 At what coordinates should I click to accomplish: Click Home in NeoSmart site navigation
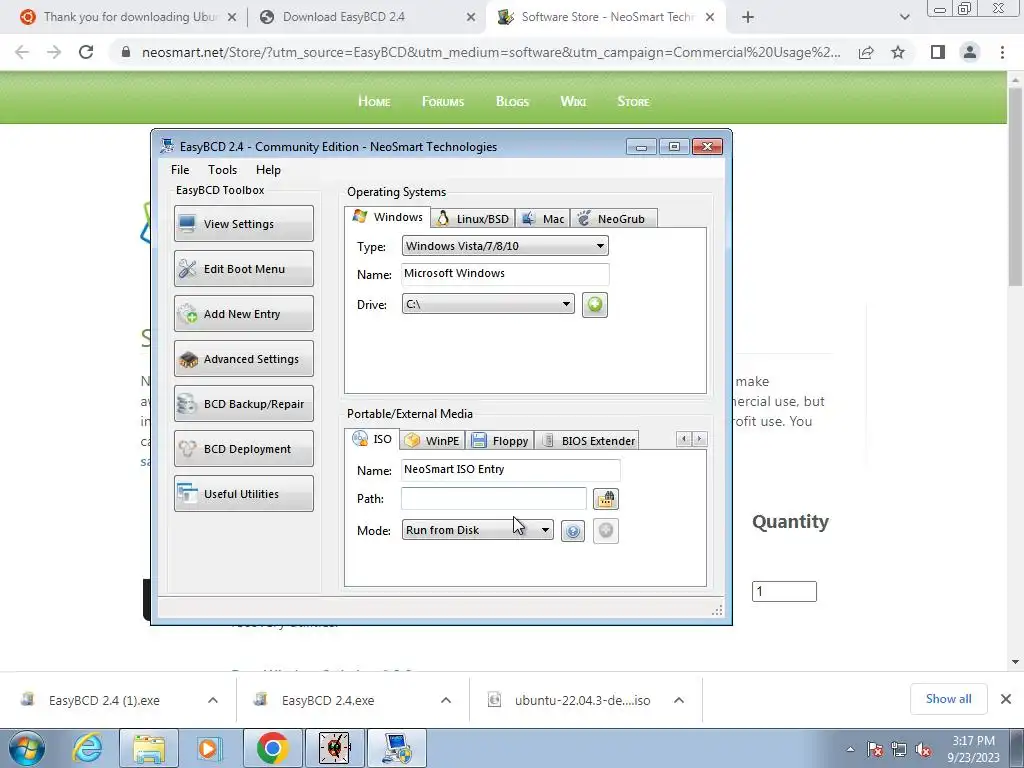374,101
